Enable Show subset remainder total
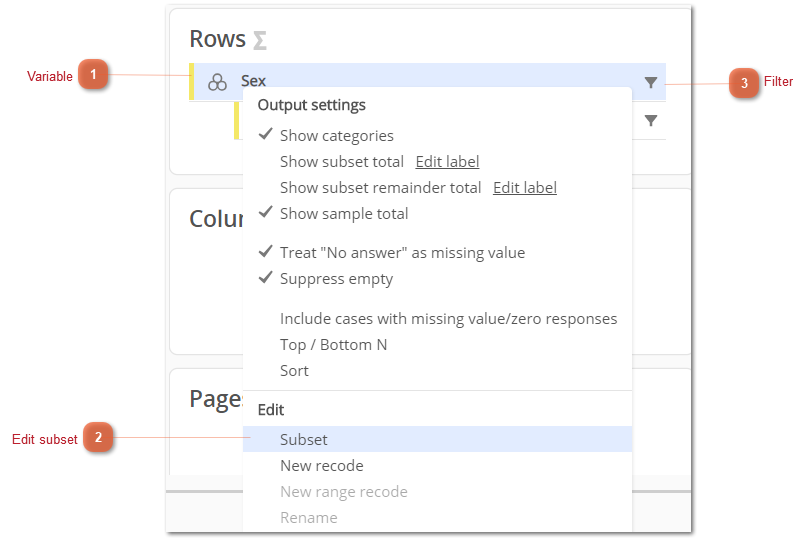Screen dimensions: 809x541 380,188
